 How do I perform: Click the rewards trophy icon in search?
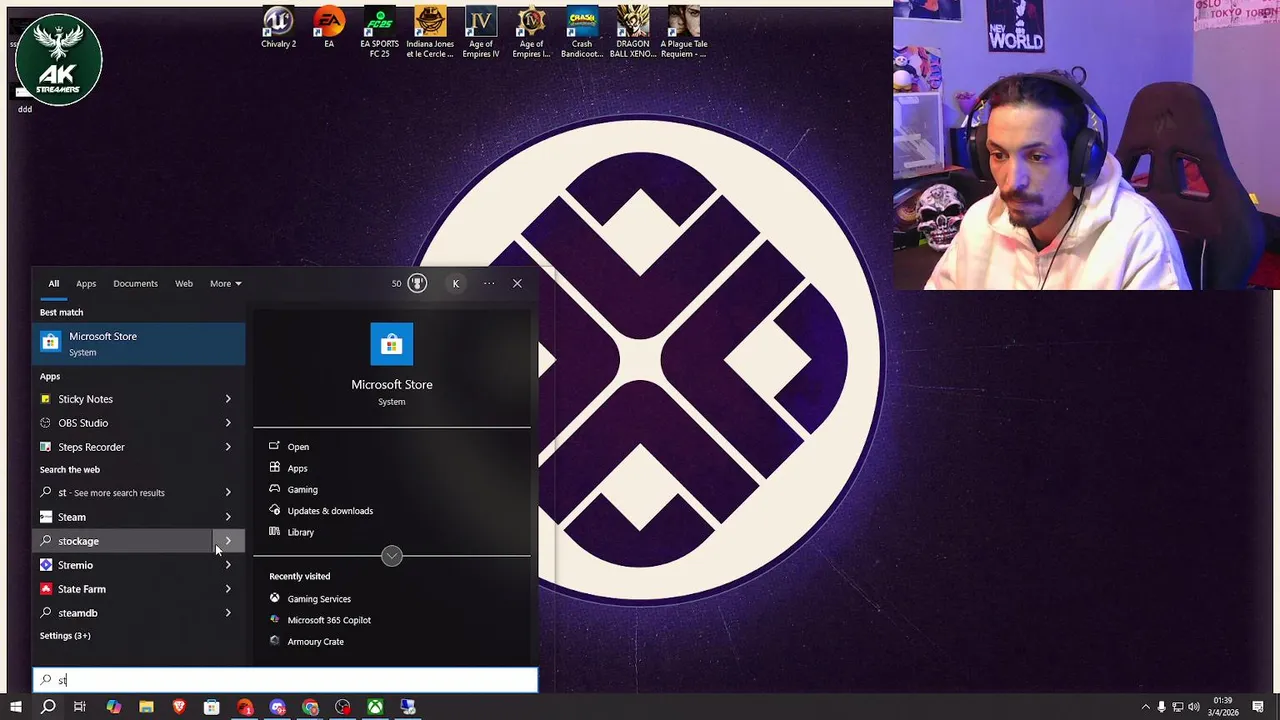tap(417, 283)
